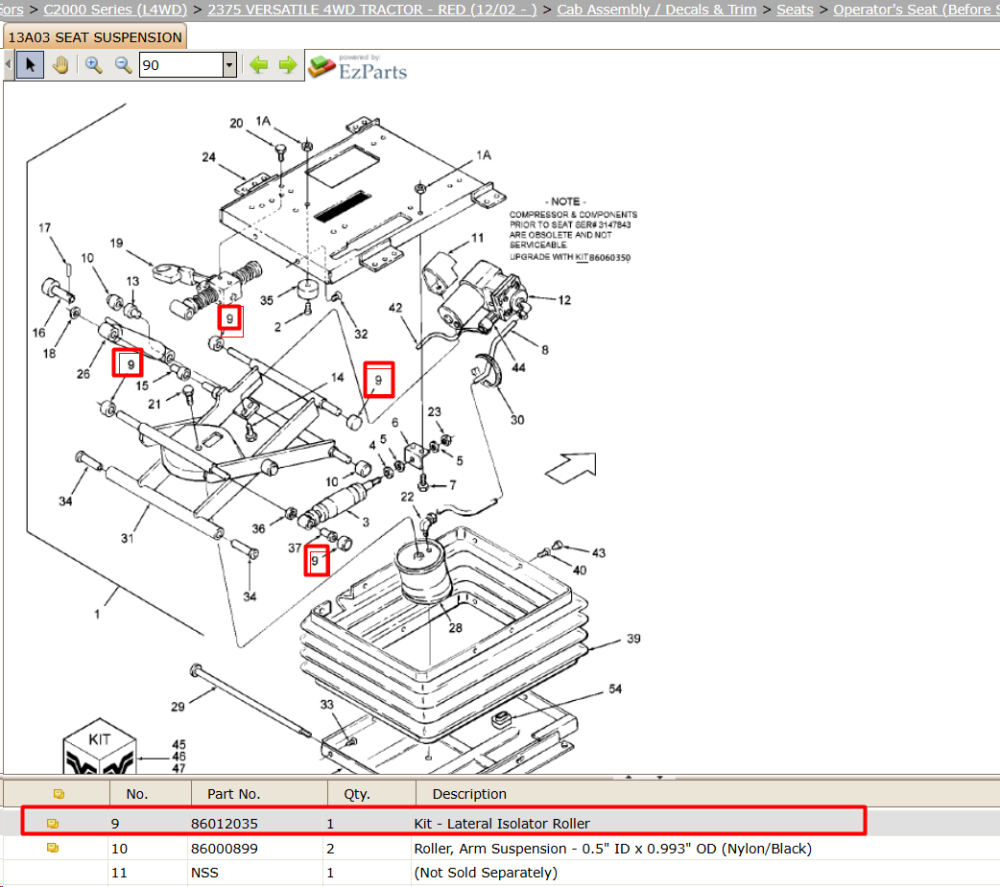This screenshot has width=1000, height=887.
Task: Add item 10 using its cart icon
Action: tap(53, 848)
